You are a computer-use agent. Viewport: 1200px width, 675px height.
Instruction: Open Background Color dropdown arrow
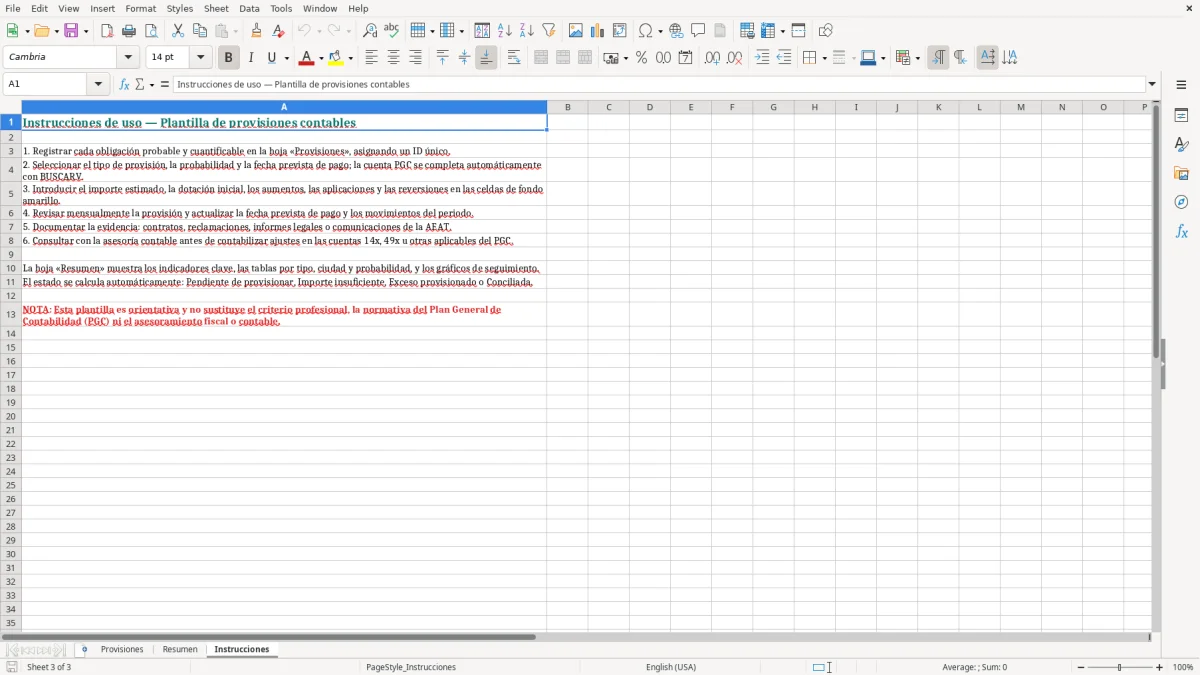pyautogui.click(x=351, y=59)
